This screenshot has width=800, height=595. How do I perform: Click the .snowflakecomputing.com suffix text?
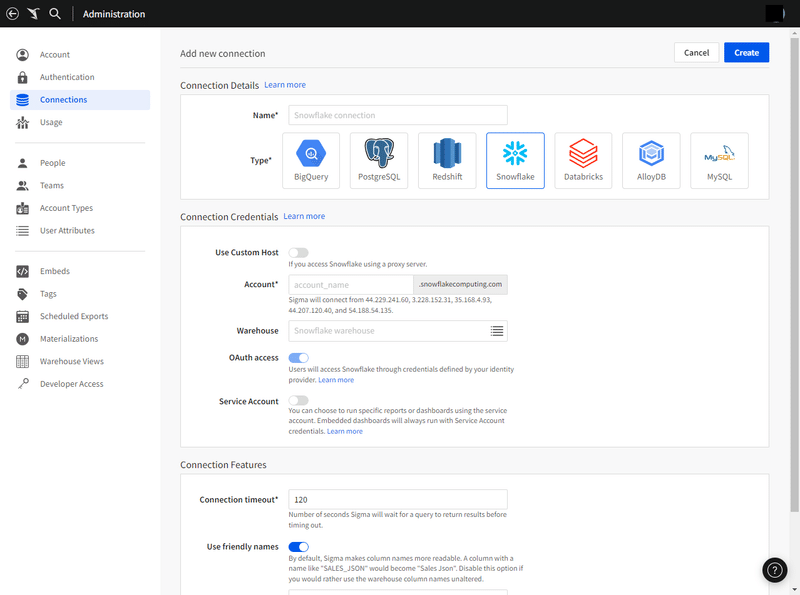(460, 284)
